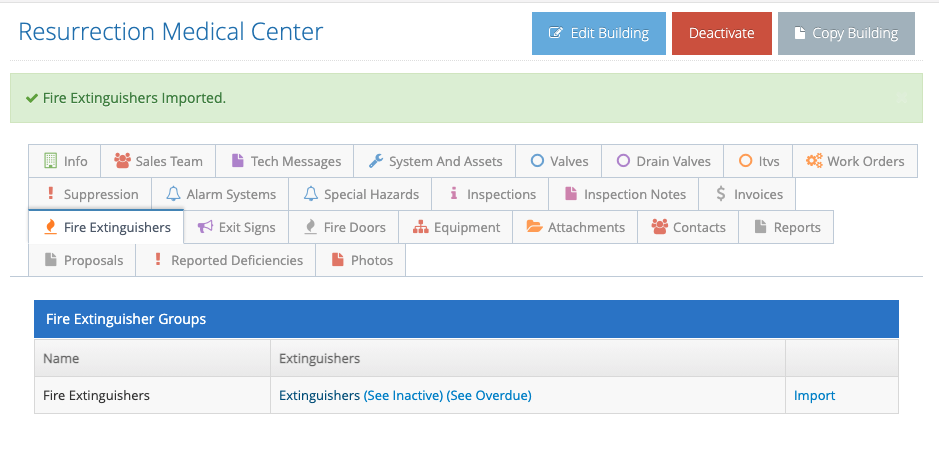Click the gears icon on Work Orders tab
The image size is (939, 464).
click(x=814, y=160)
